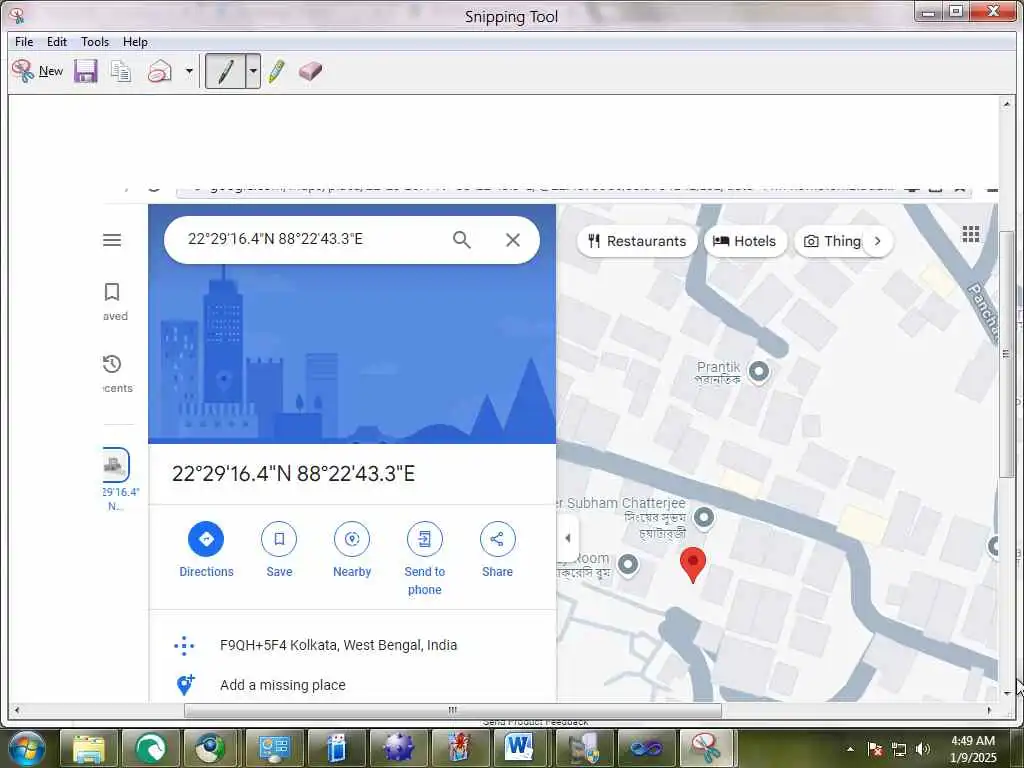Click the red location pin on map
The width and height of the screenshot is (1024, 768).
693,565
